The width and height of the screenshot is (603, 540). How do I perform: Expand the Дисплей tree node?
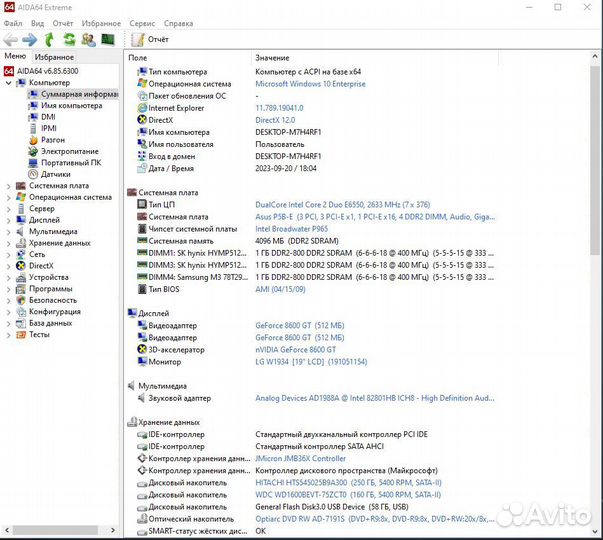click(x=8, y=221)
